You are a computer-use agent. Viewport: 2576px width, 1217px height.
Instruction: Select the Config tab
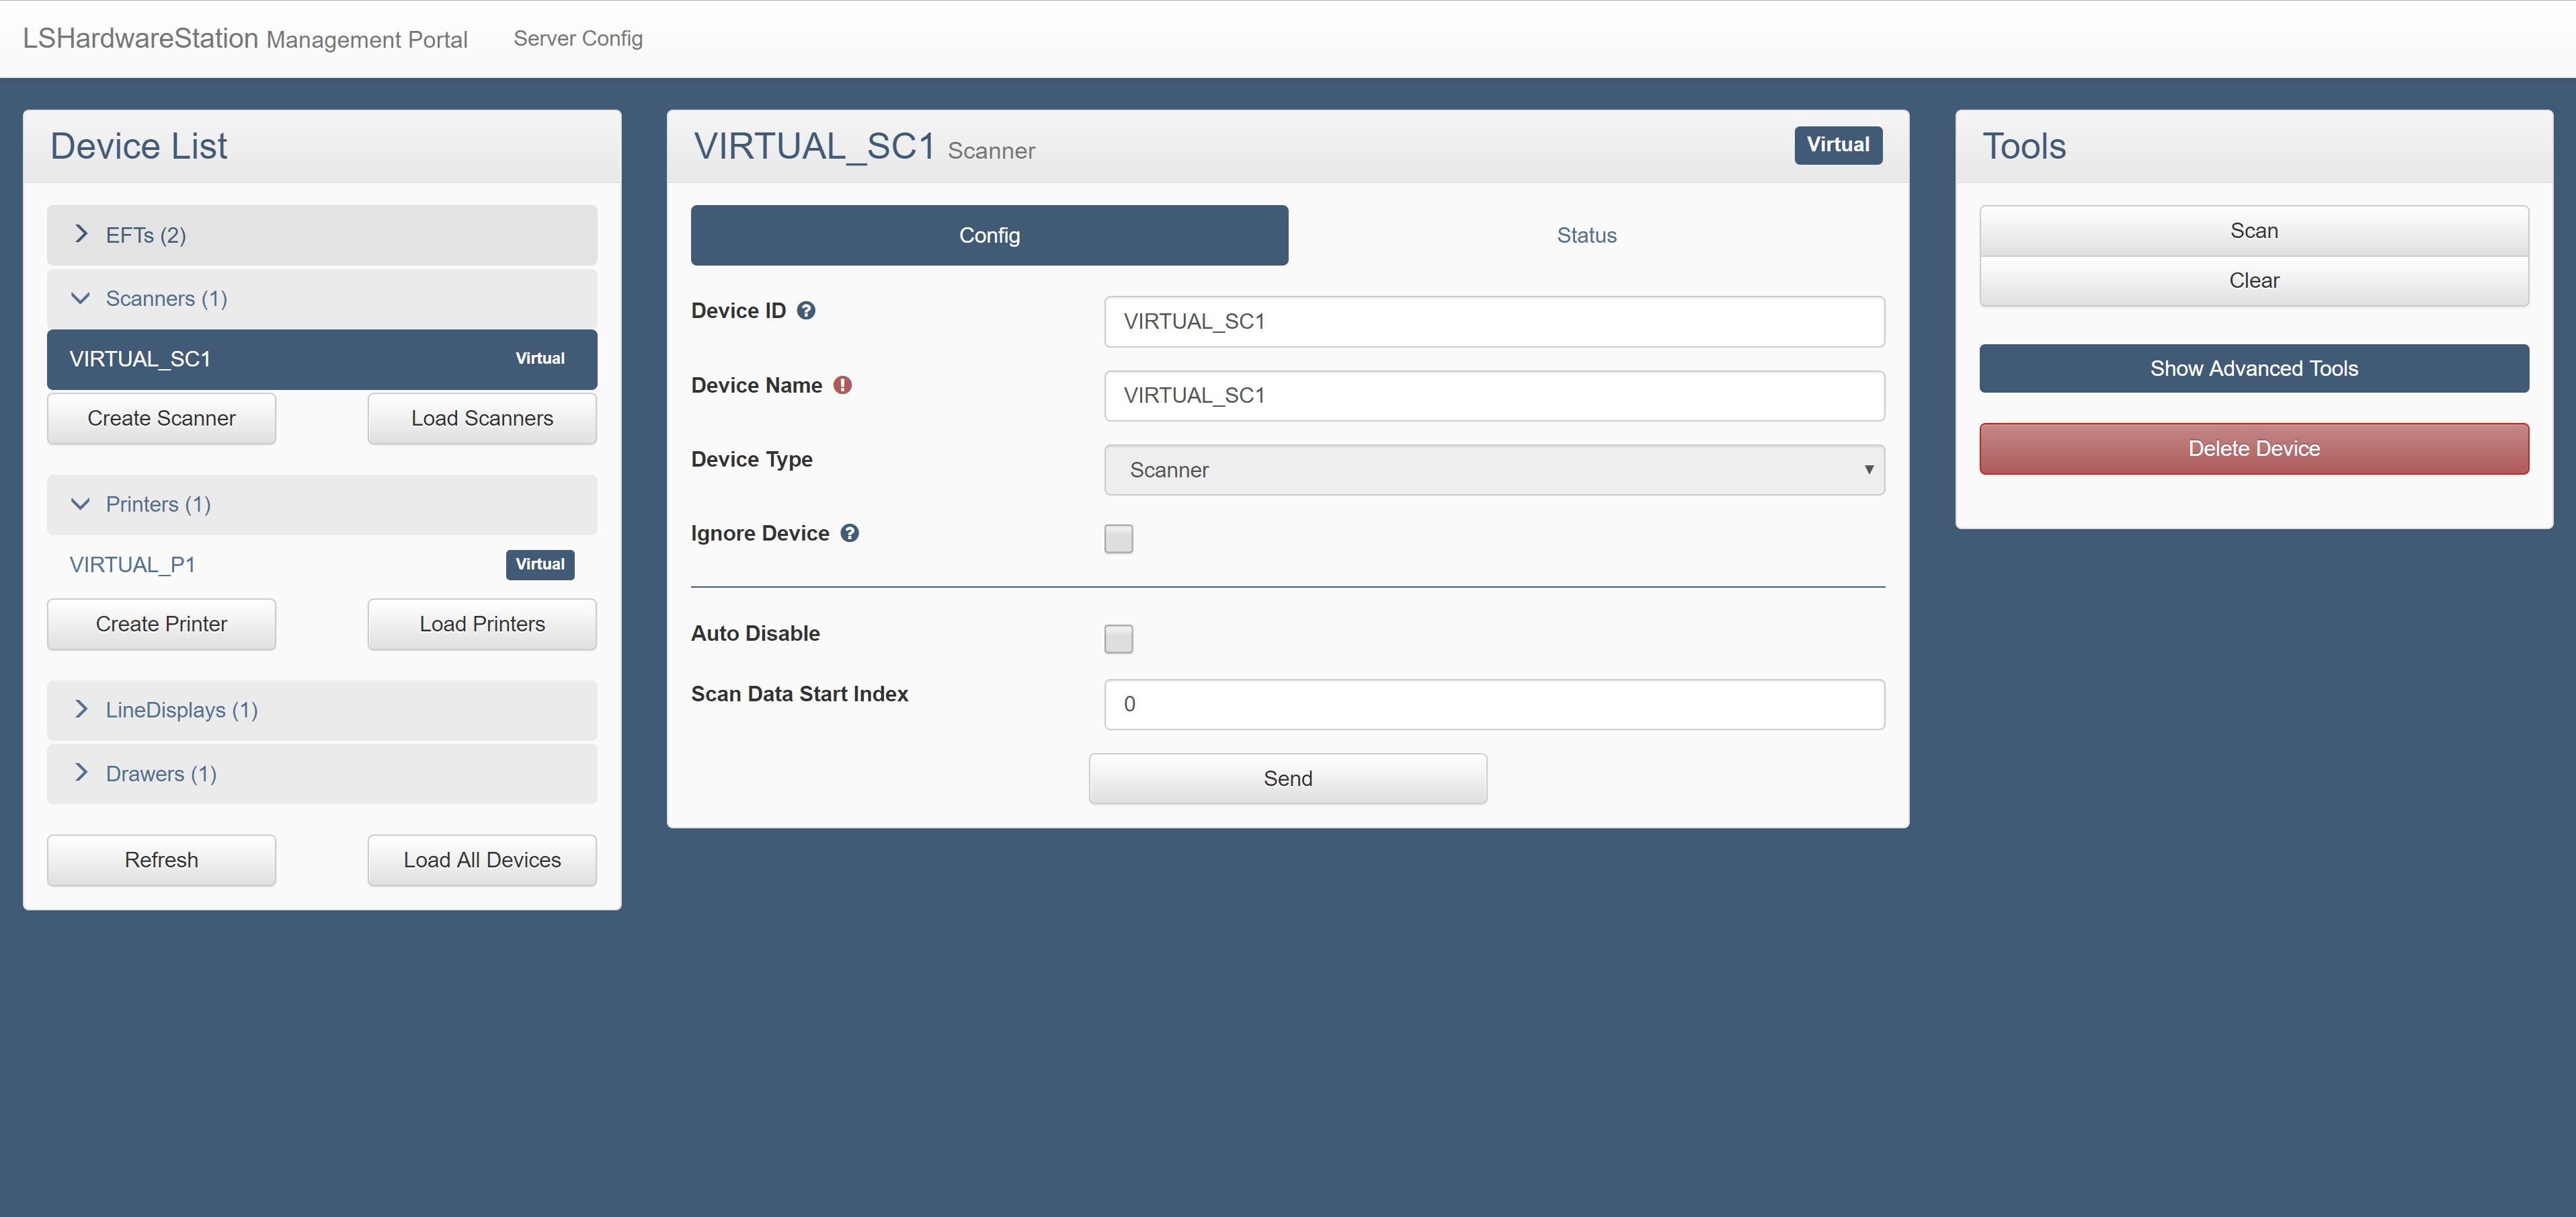pos(989,235)
